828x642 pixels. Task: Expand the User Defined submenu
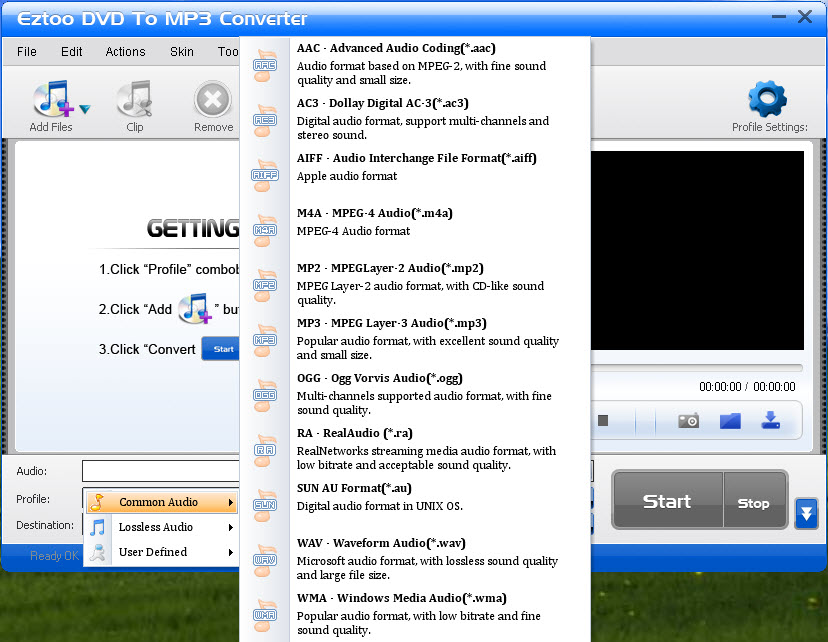(162, 552)
